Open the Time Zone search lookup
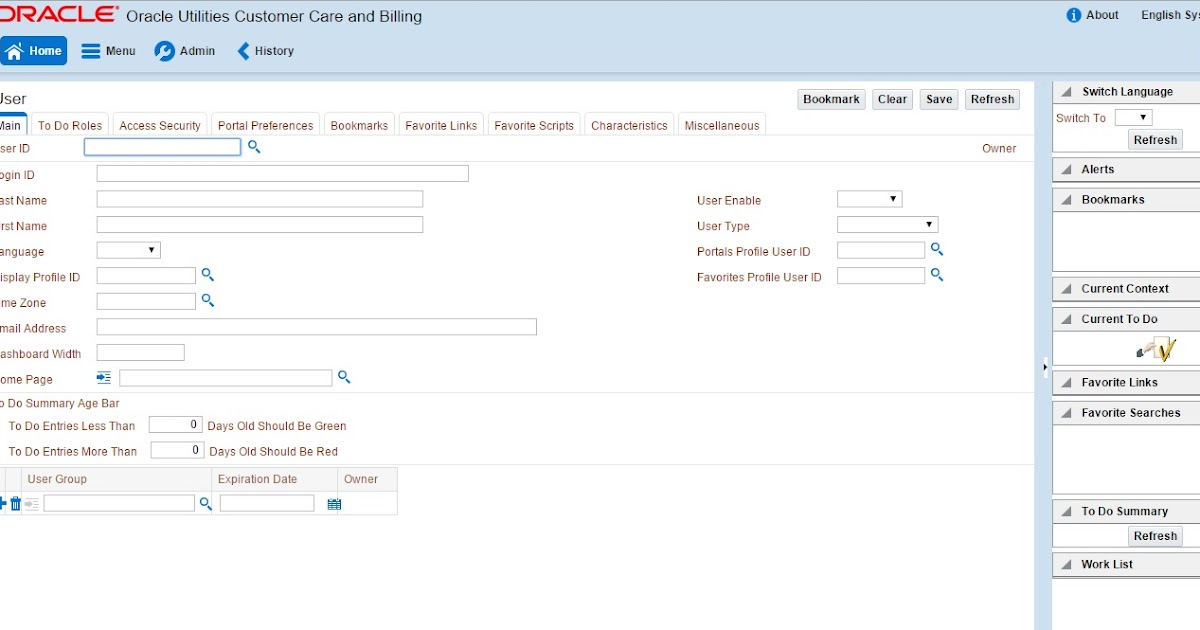 click(207, 301)
